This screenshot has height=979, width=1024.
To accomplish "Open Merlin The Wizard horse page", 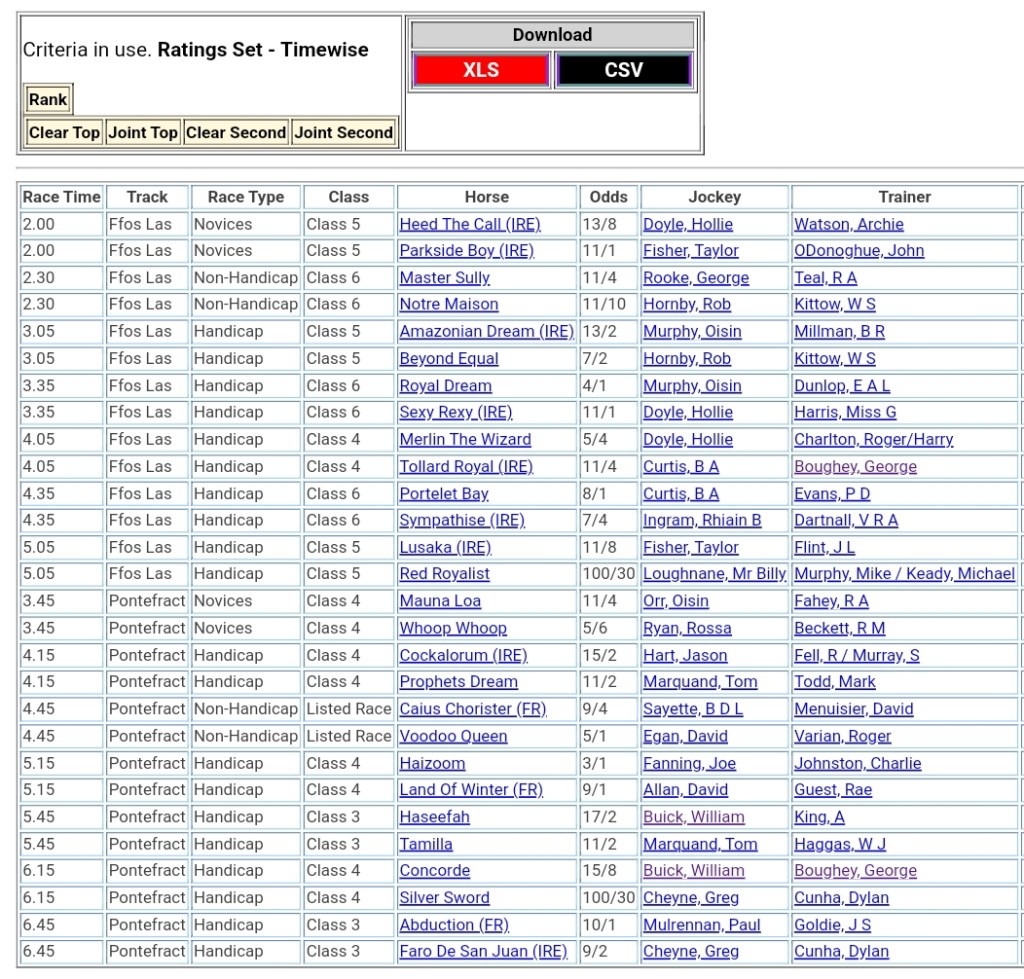I will pyautogui.click(x=465, y=439).
